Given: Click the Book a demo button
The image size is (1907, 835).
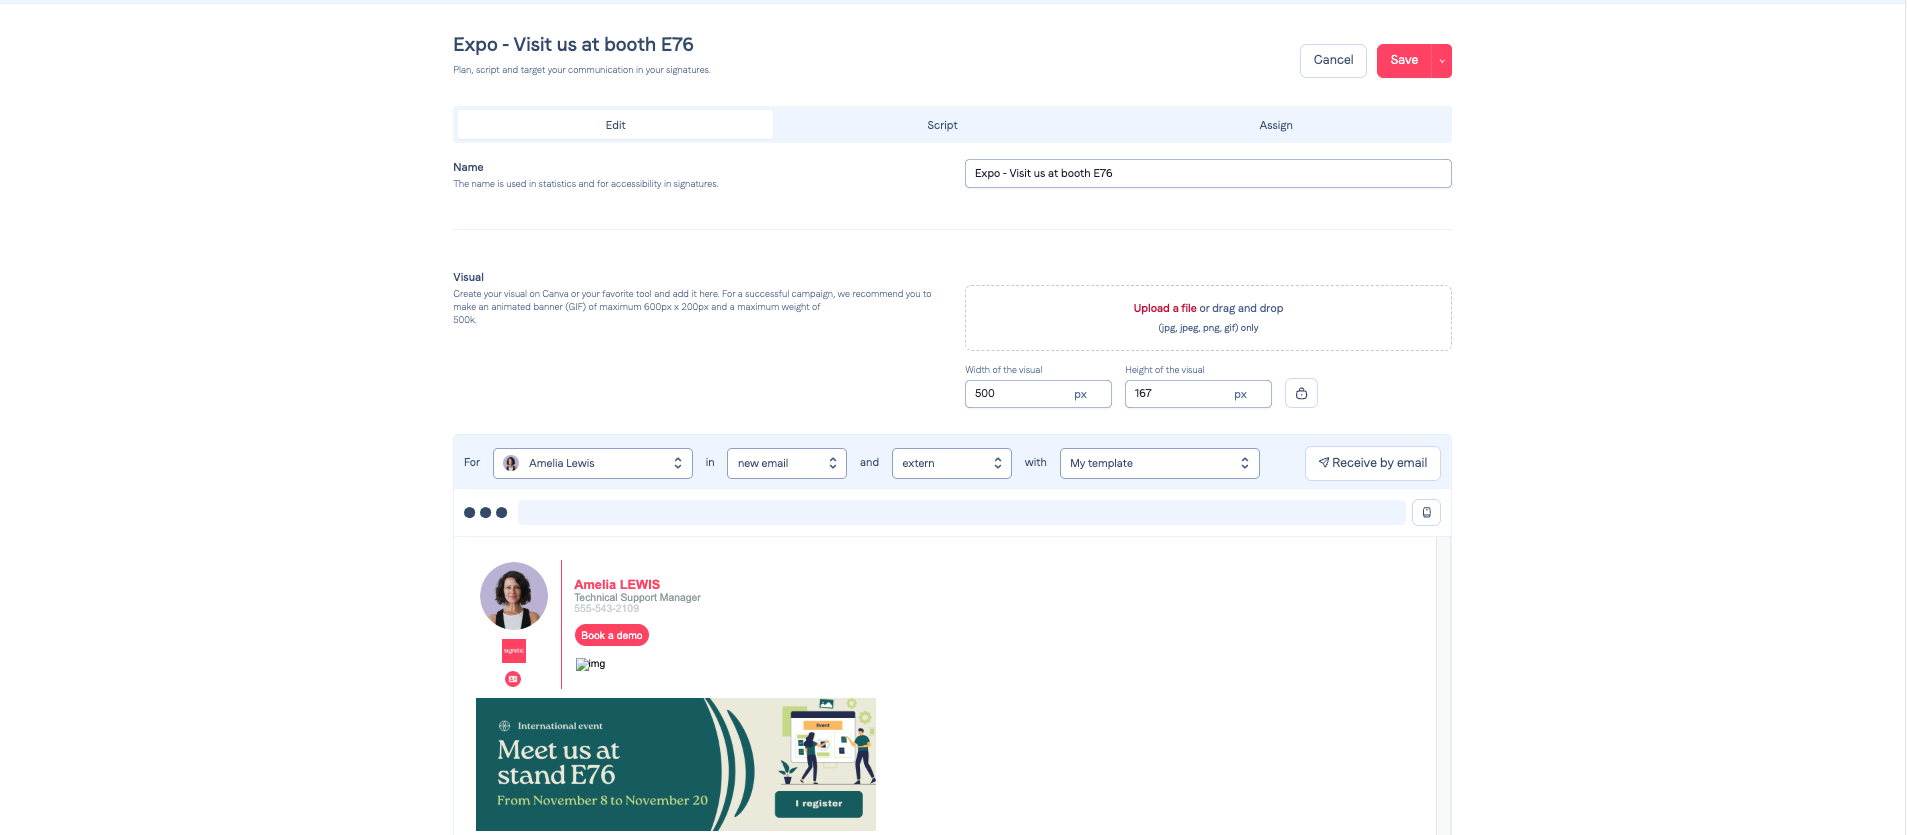Looking at the screenshot, I should [612, 635].
